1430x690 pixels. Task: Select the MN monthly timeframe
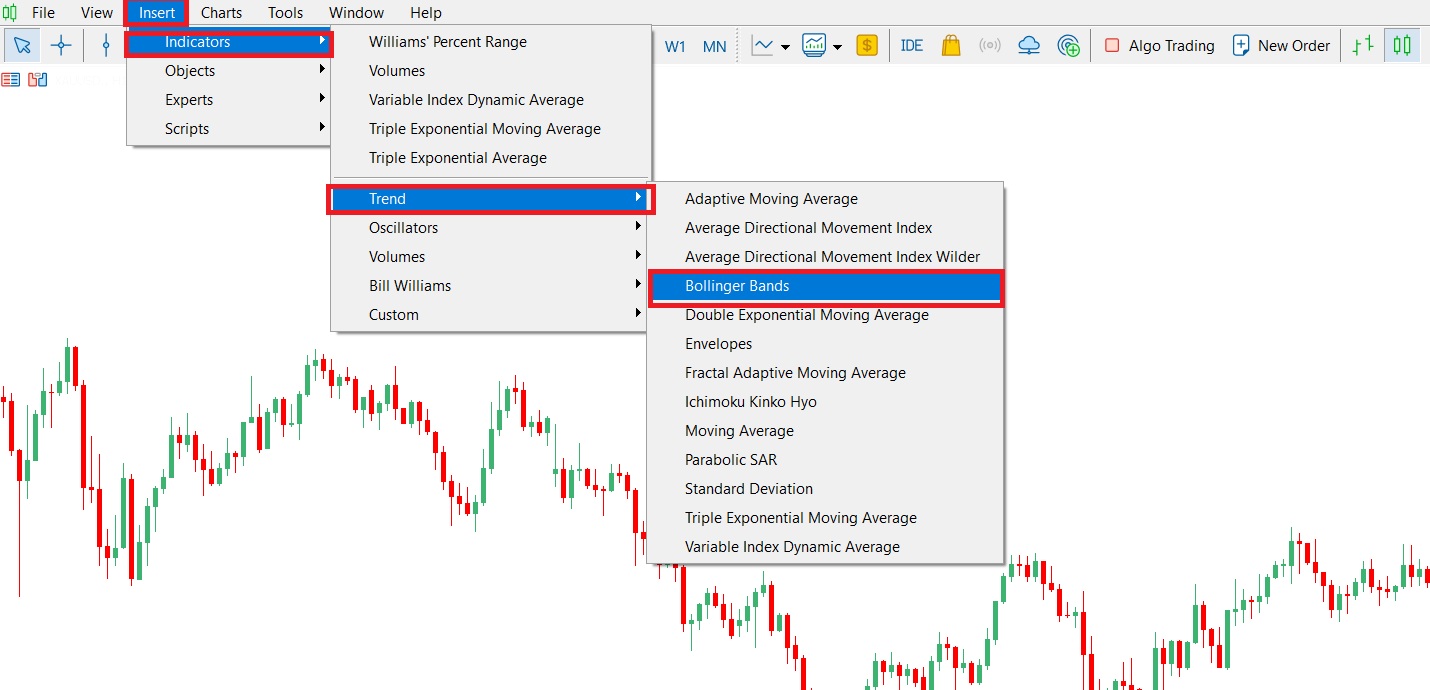coord(715,46)
